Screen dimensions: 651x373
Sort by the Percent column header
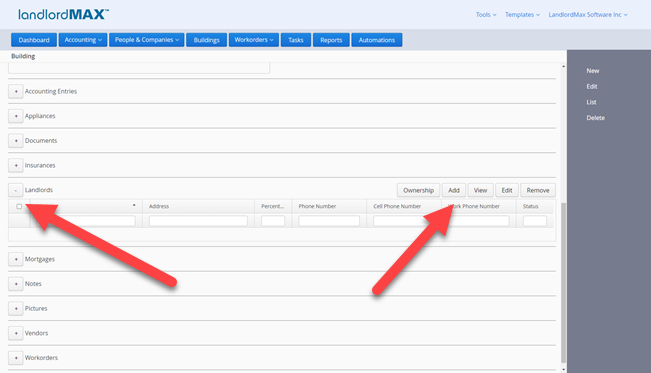pos(273,206)
